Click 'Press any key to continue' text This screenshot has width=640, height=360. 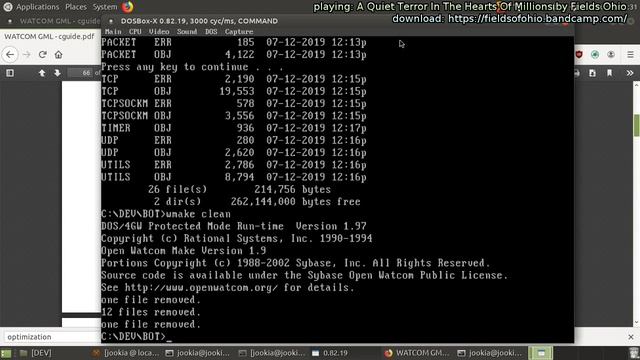175,67
